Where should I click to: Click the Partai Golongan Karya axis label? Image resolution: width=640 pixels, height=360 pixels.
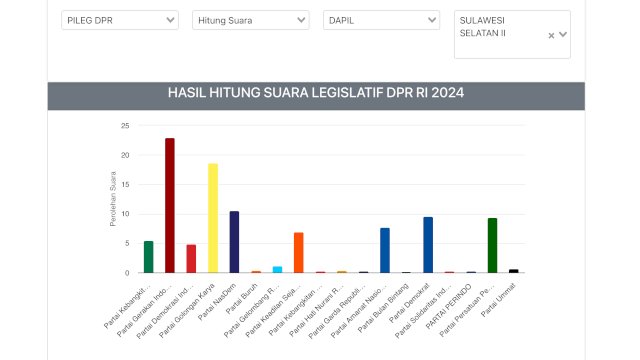click(x=187, y=310)
